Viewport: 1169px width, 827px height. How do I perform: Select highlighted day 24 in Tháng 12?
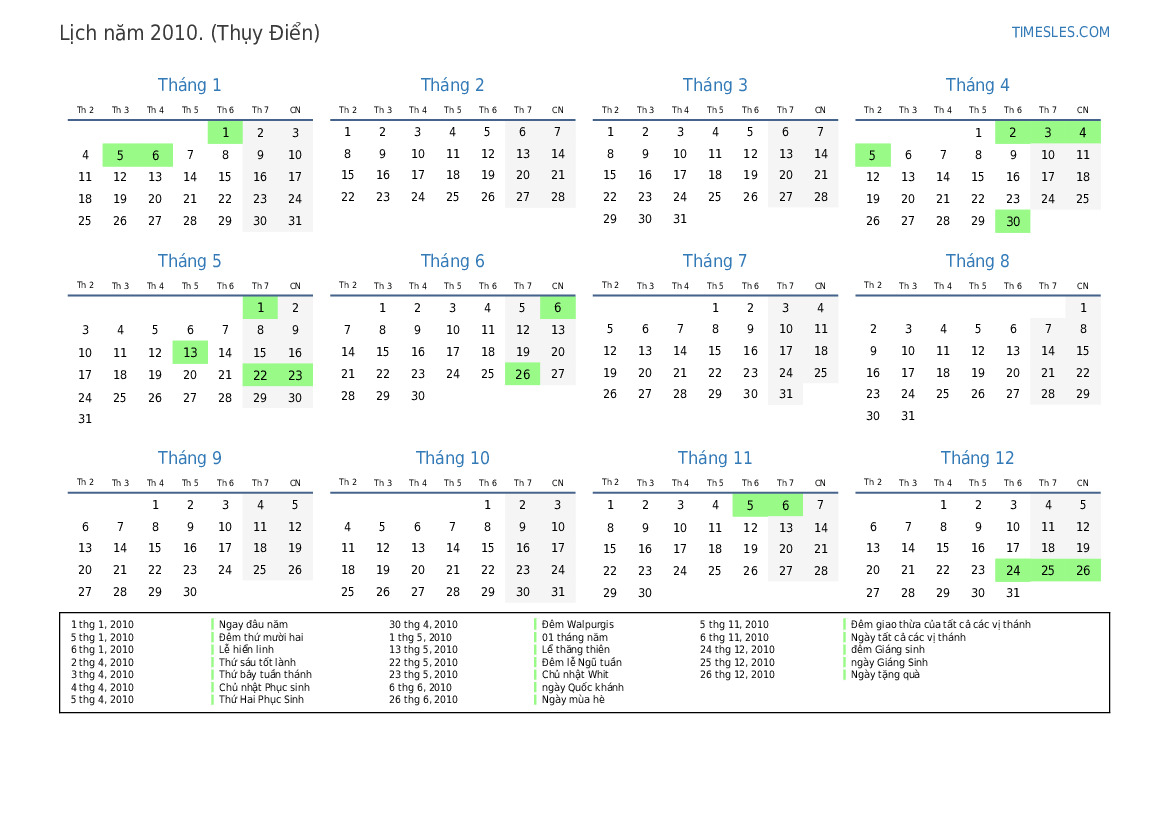(1012, 570)
